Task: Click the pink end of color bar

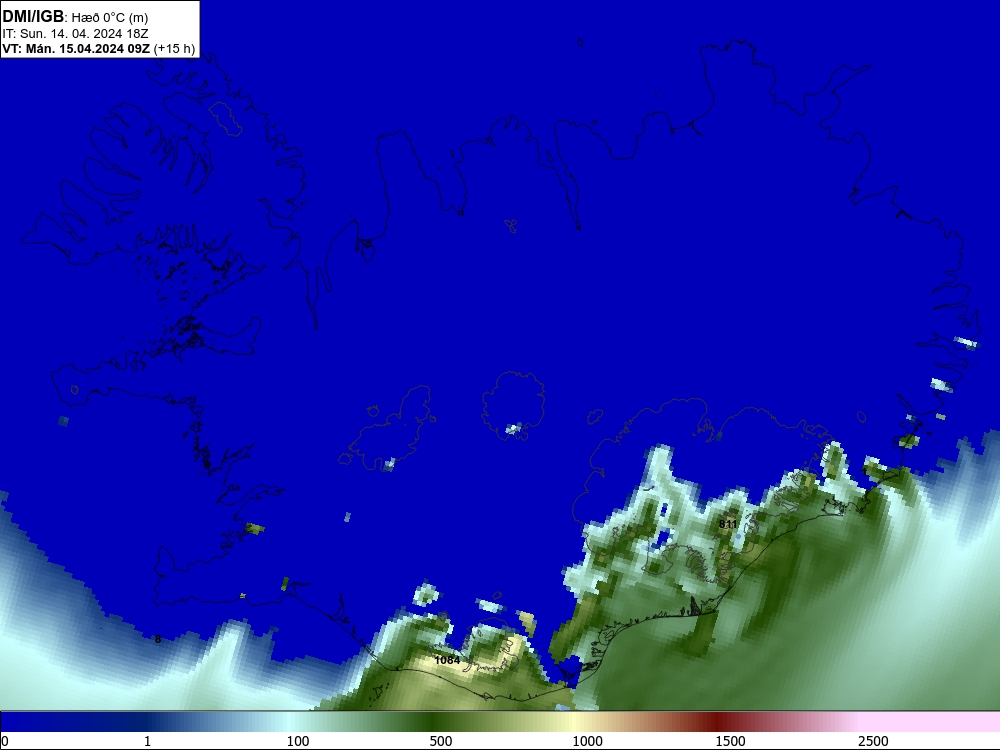Action: pyautogui.click(x=931, y=722)
